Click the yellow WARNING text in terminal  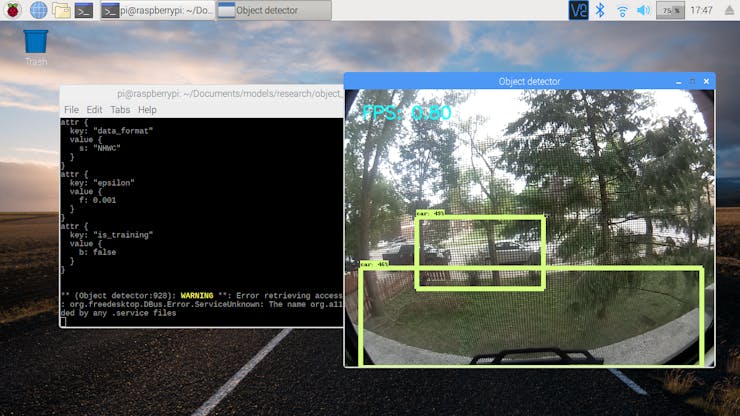coord(197,296)
